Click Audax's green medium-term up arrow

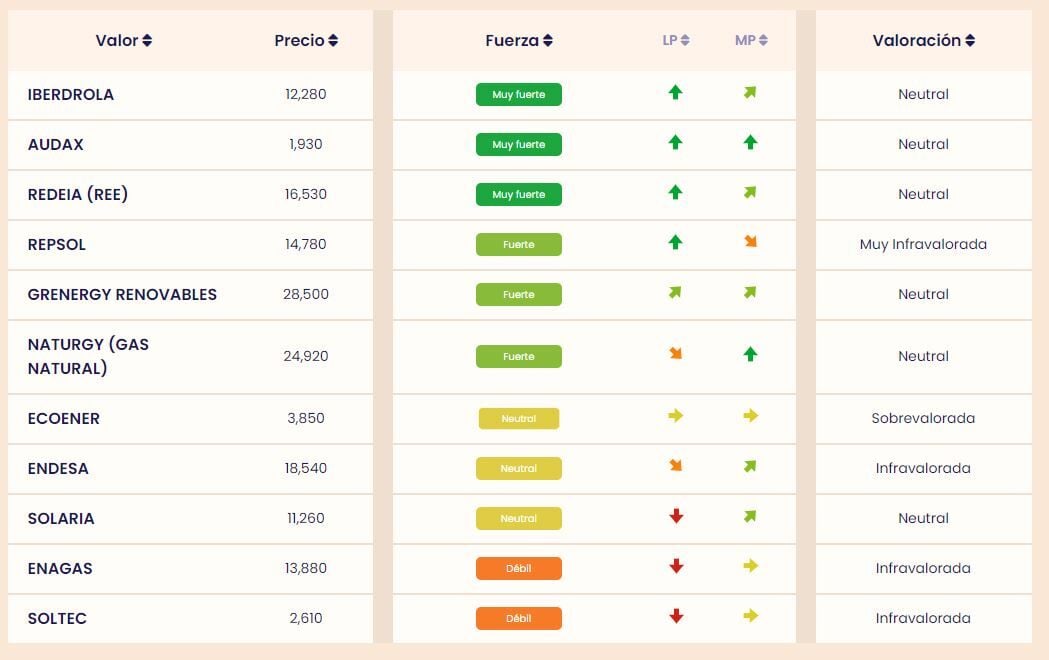click(750, 143)
